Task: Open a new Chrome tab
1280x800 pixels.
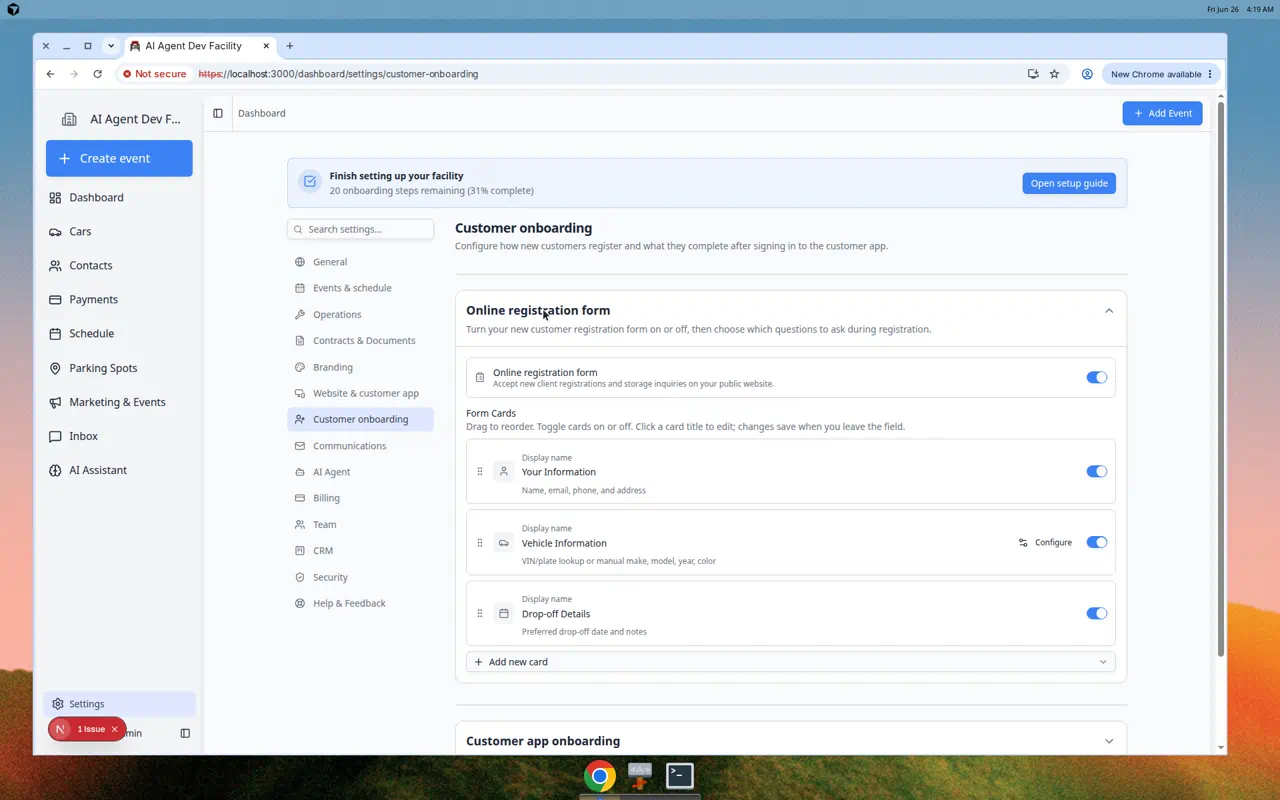Action: pyautogui.click(x=290, y=46)
